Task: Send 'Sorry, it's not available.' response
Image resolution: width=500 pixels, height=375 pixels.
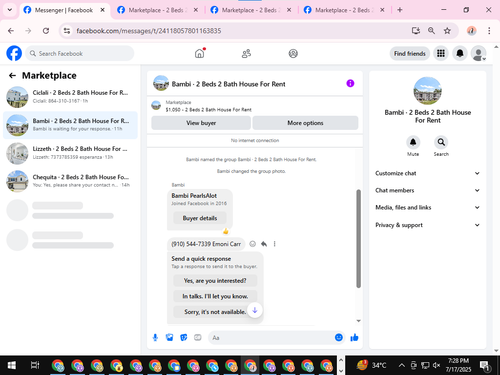Action: click(215, 312)
